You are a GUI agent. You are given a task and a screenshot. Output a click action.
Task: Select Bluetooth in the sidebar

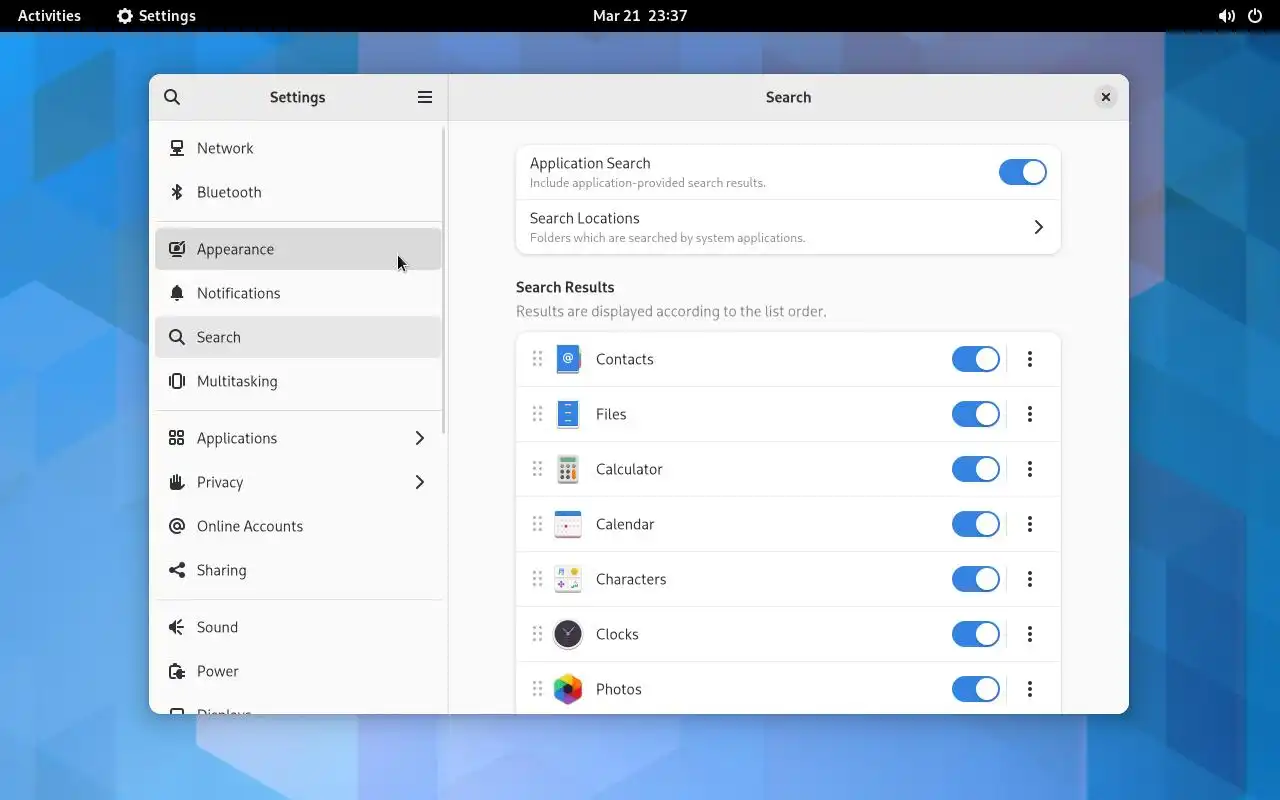[x=298, y=192]
